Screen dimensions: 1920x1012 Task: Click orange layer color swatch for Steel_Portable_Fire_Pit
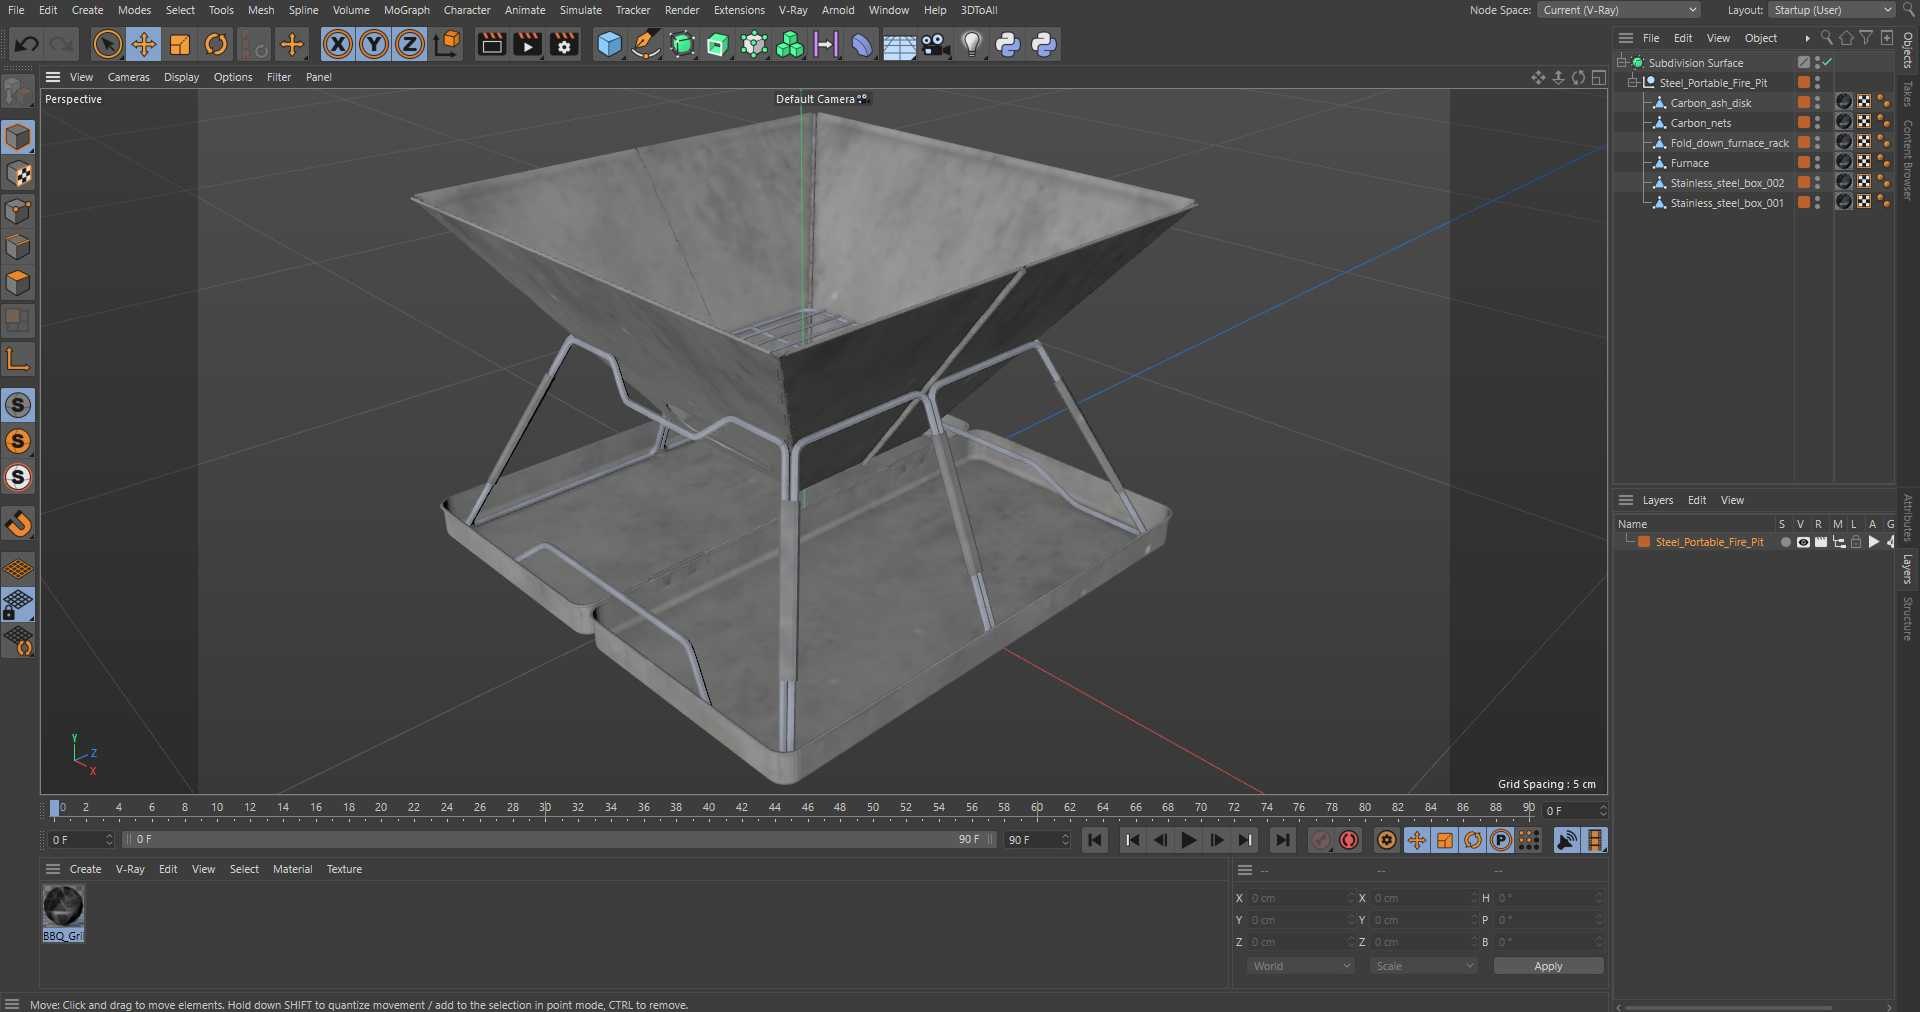(1643, 542)
